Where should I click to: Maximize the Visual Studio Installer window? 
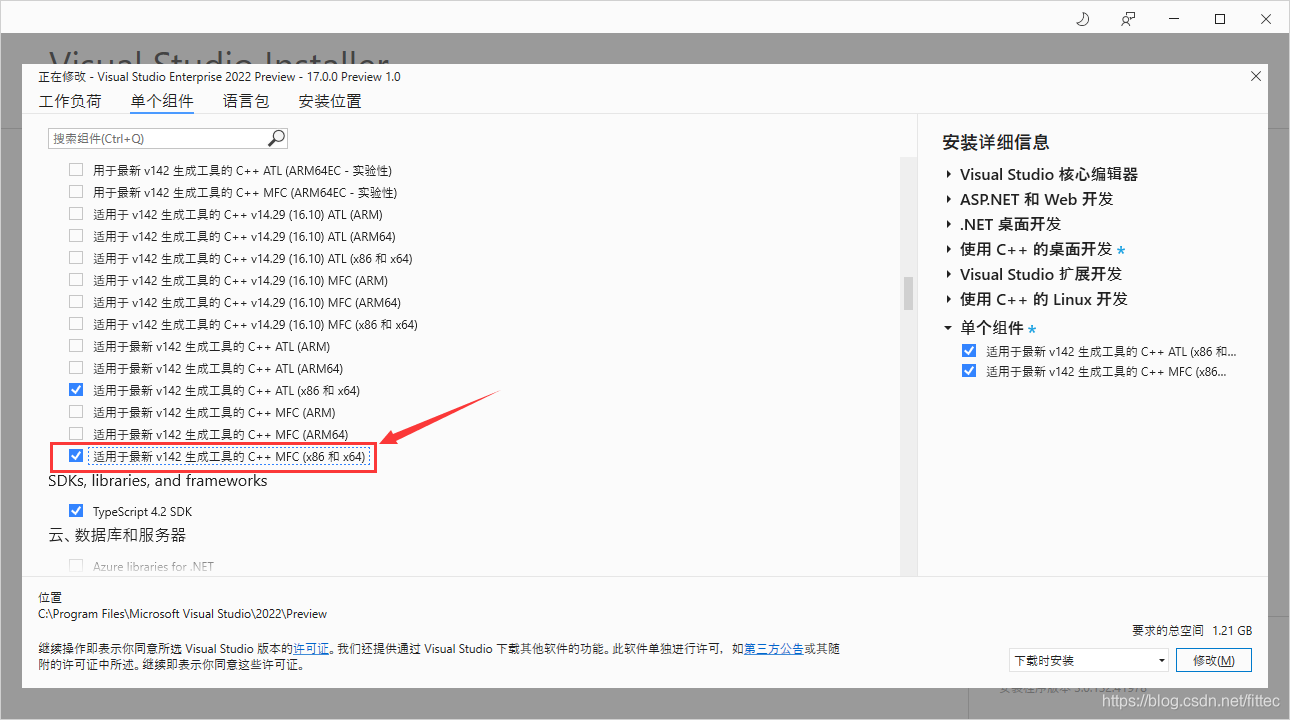(1220, 19)
